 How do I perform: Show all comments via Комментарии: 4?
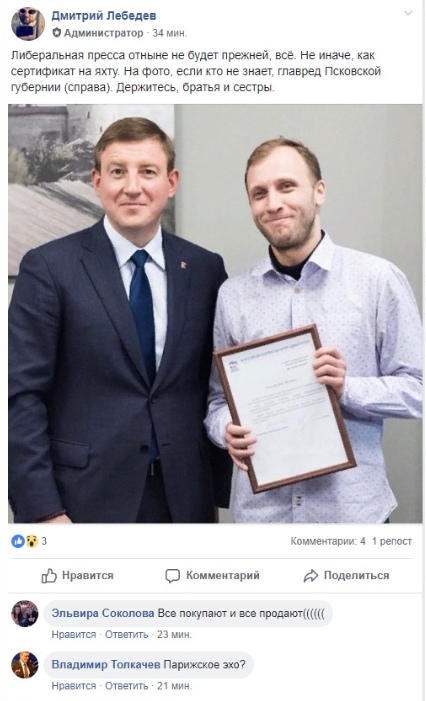pos(328,541)
